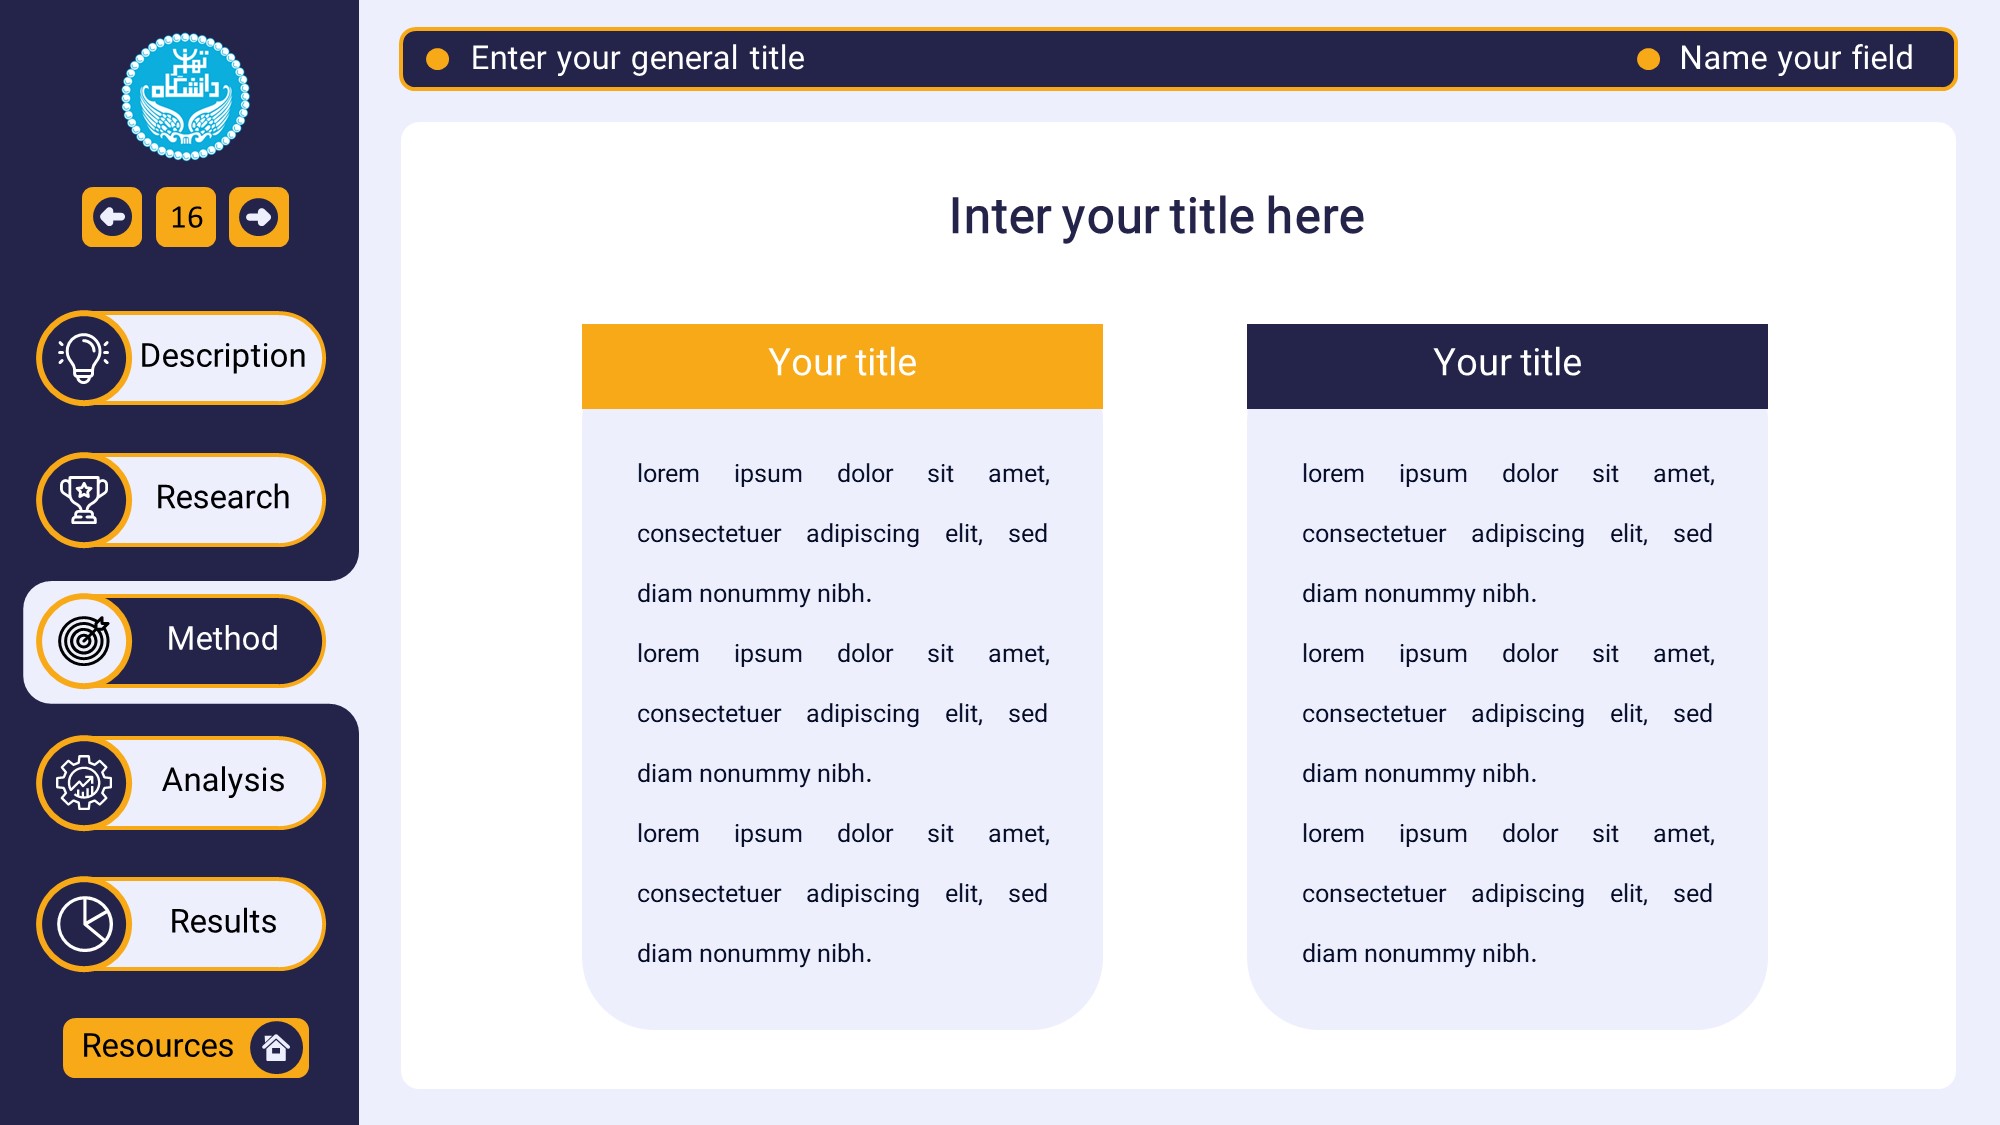Viewport: 2000px width, 1125px height.
Task: Click the previous slide arrow icon
Action: coord(112,217)
